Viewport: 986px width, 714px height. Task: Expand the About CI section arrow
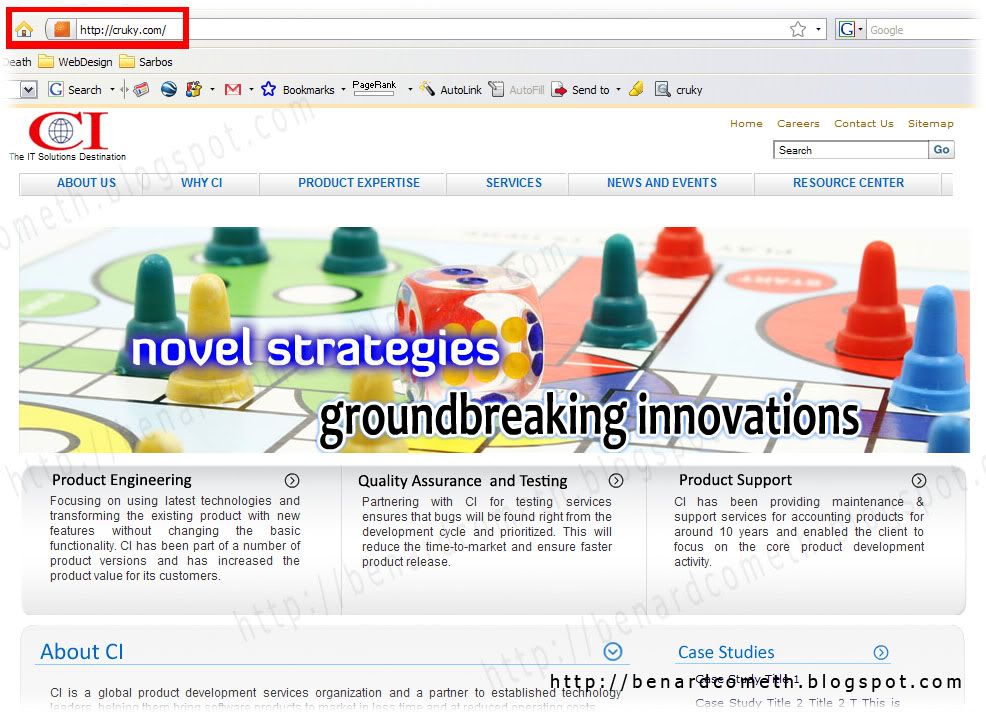613,652
